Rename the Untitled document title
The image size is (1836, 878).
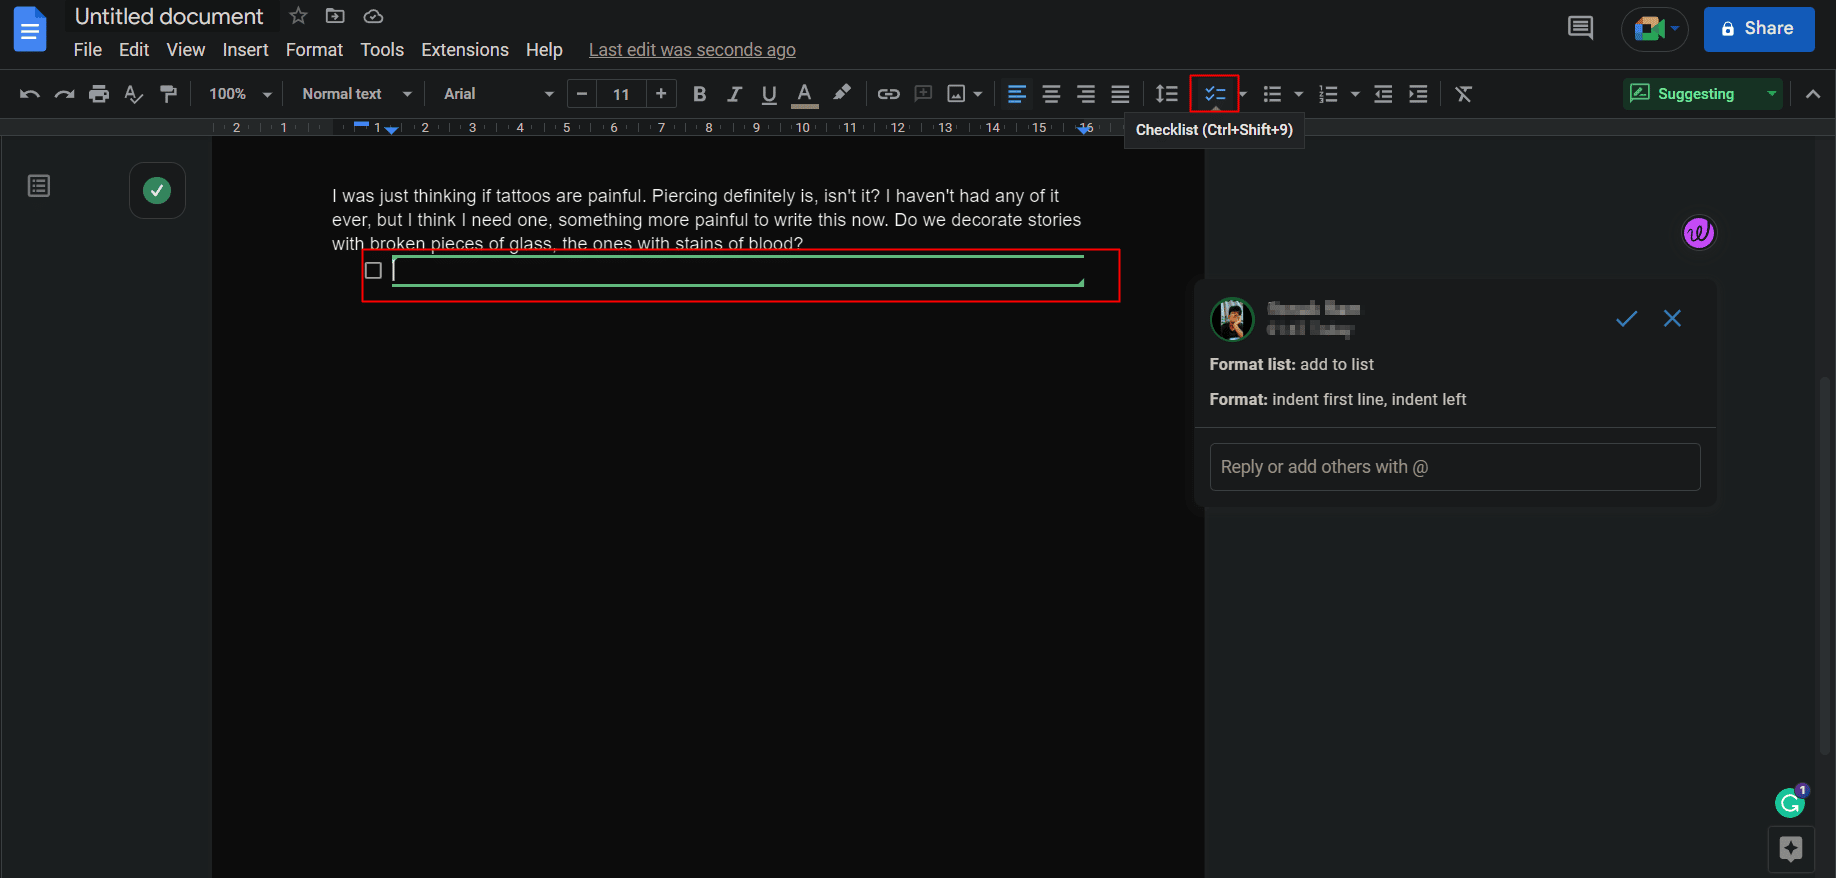(169, 16)
